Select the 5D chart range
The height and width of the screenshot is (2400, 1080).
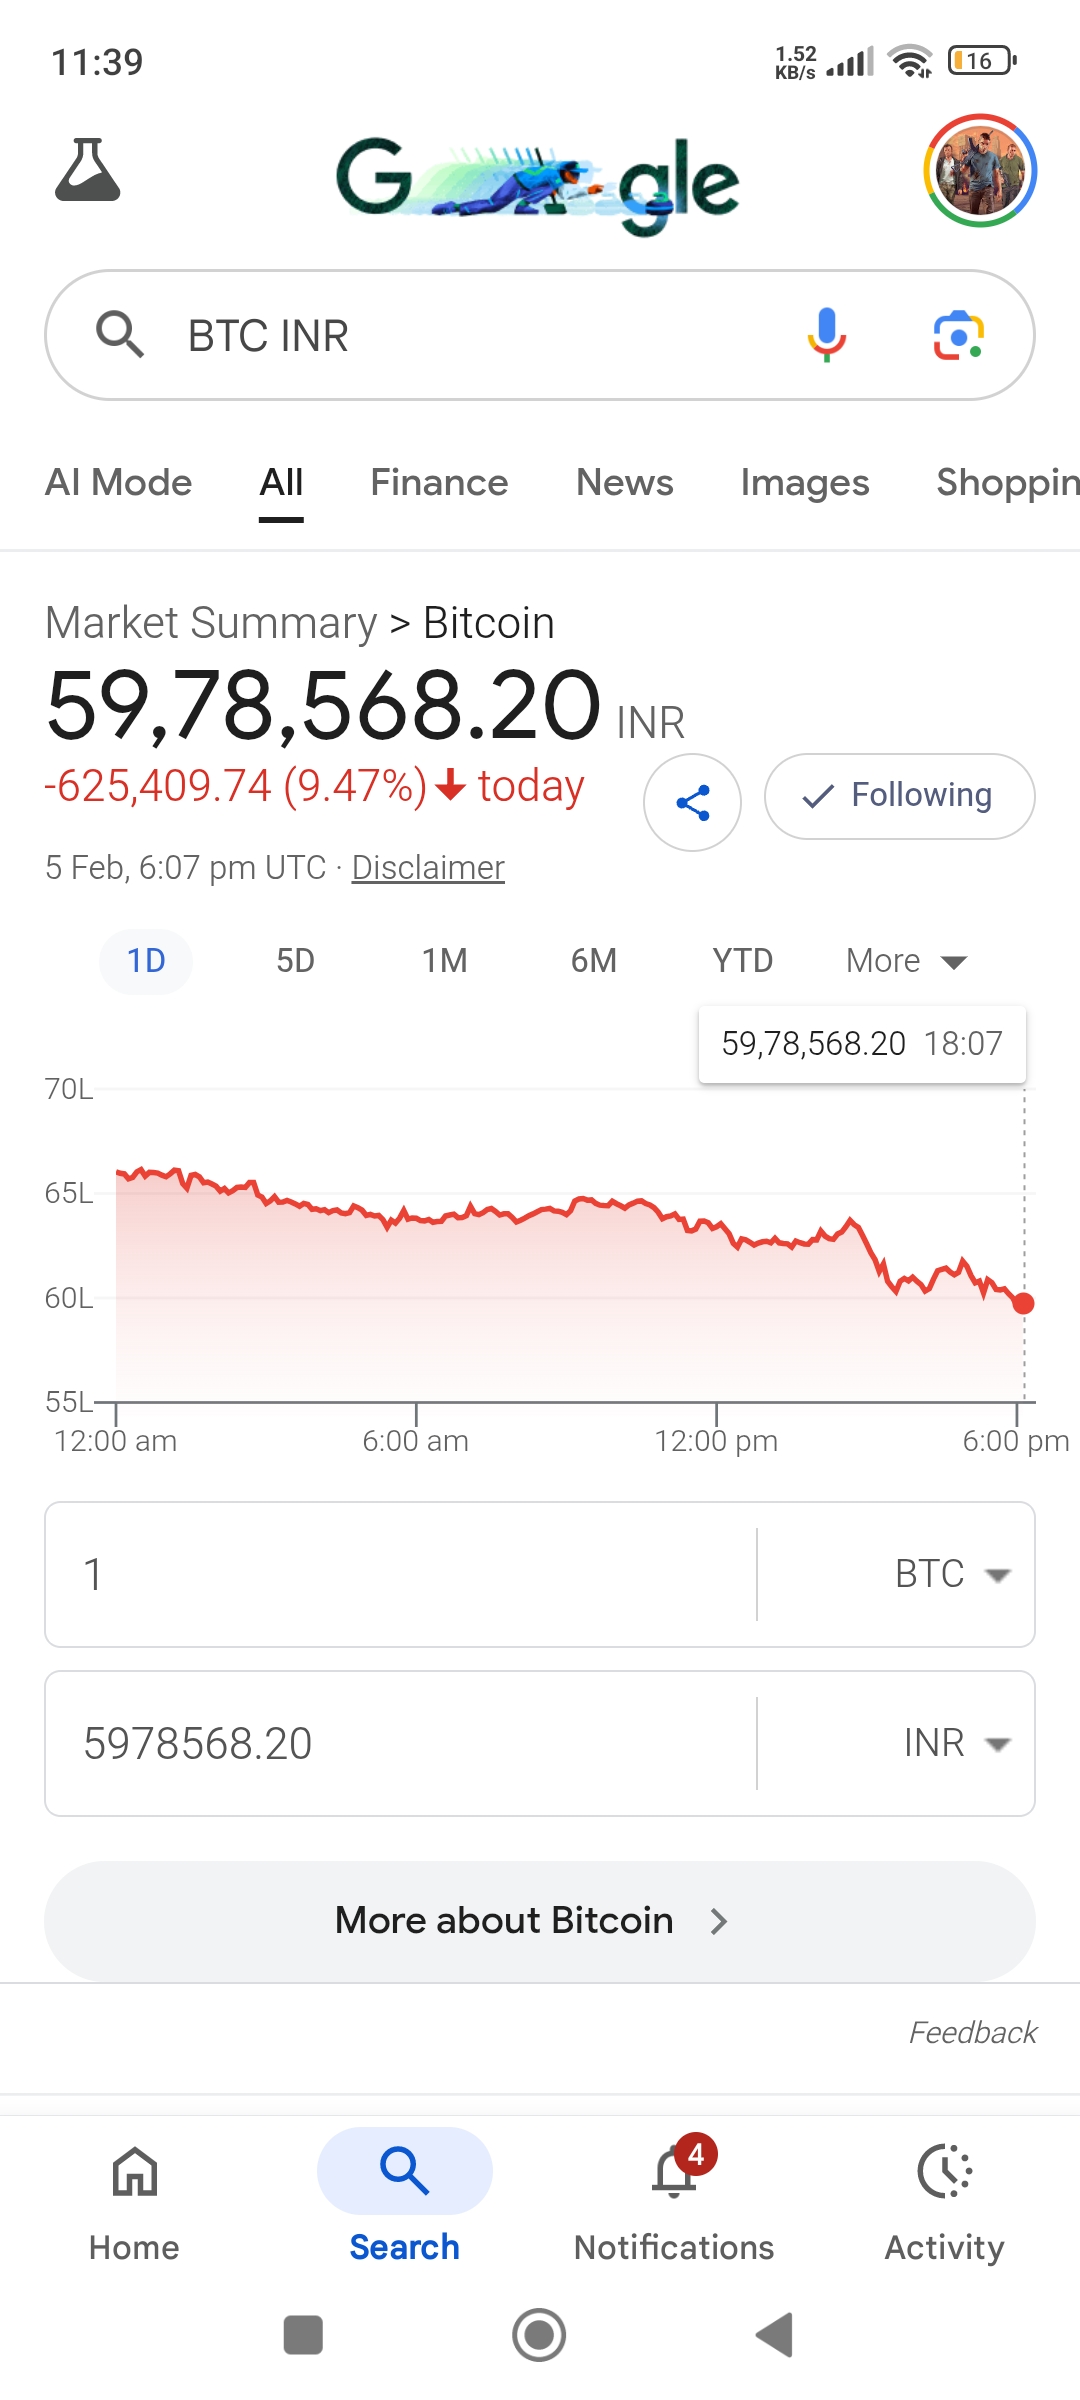(x=295, y=961)
